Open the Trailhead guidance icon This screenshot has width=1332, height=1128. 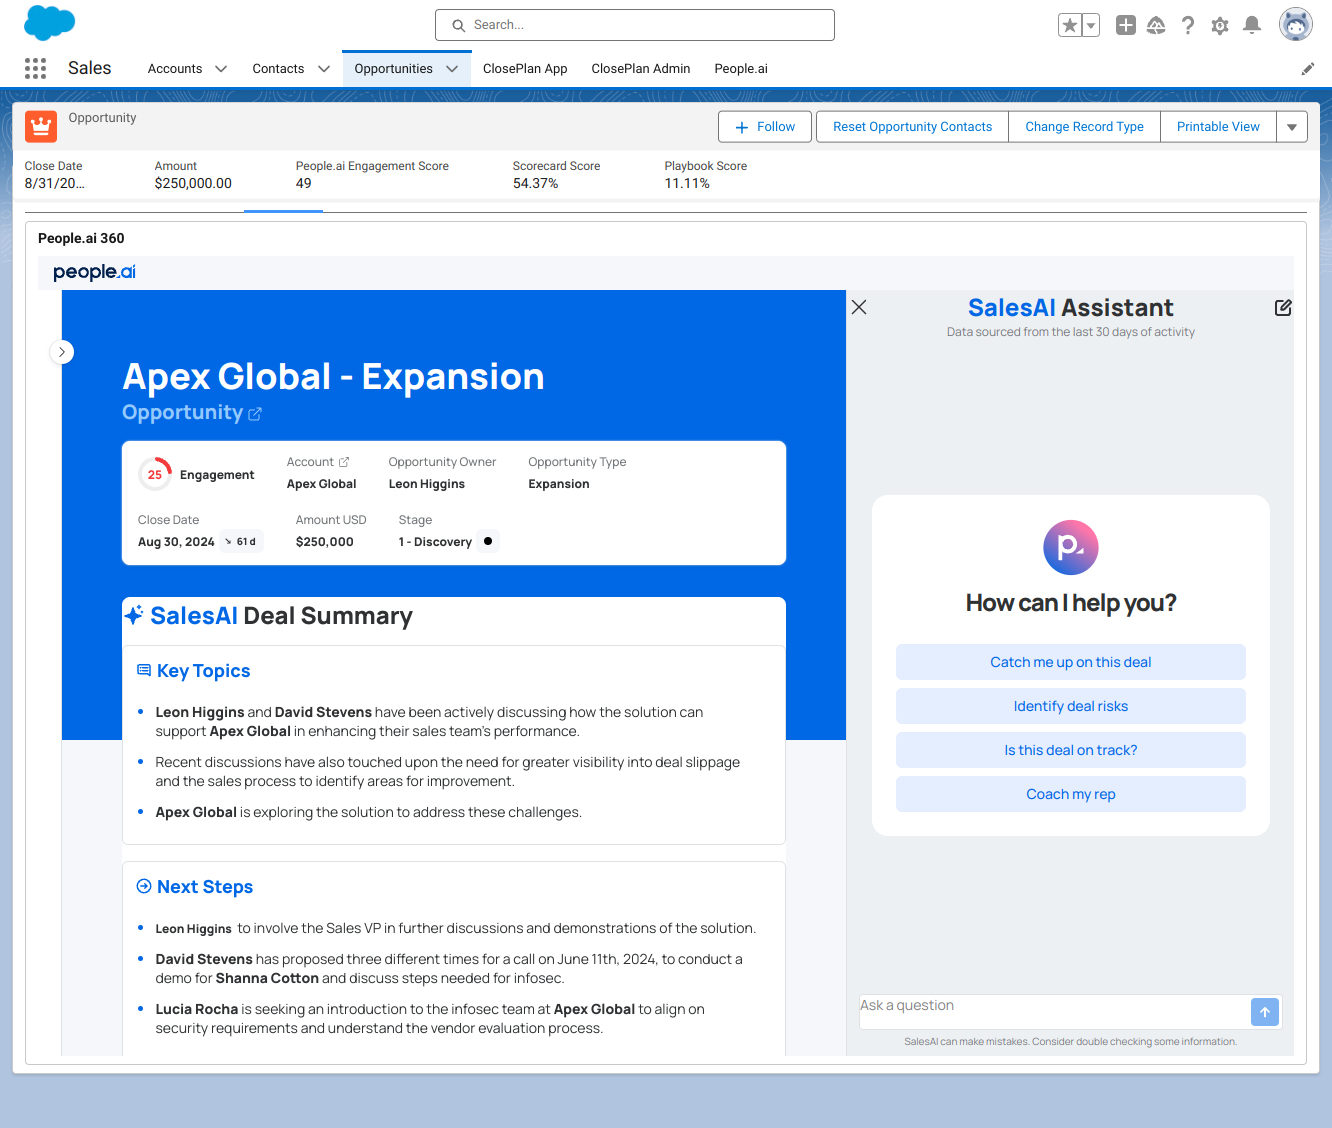(x=1156, y=25)
